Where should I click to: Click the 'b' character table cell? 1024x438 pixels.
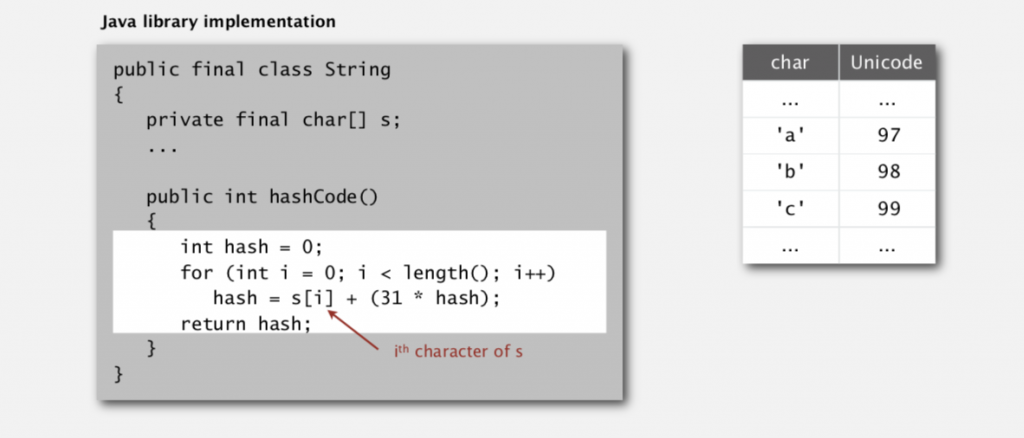[789, 172]
